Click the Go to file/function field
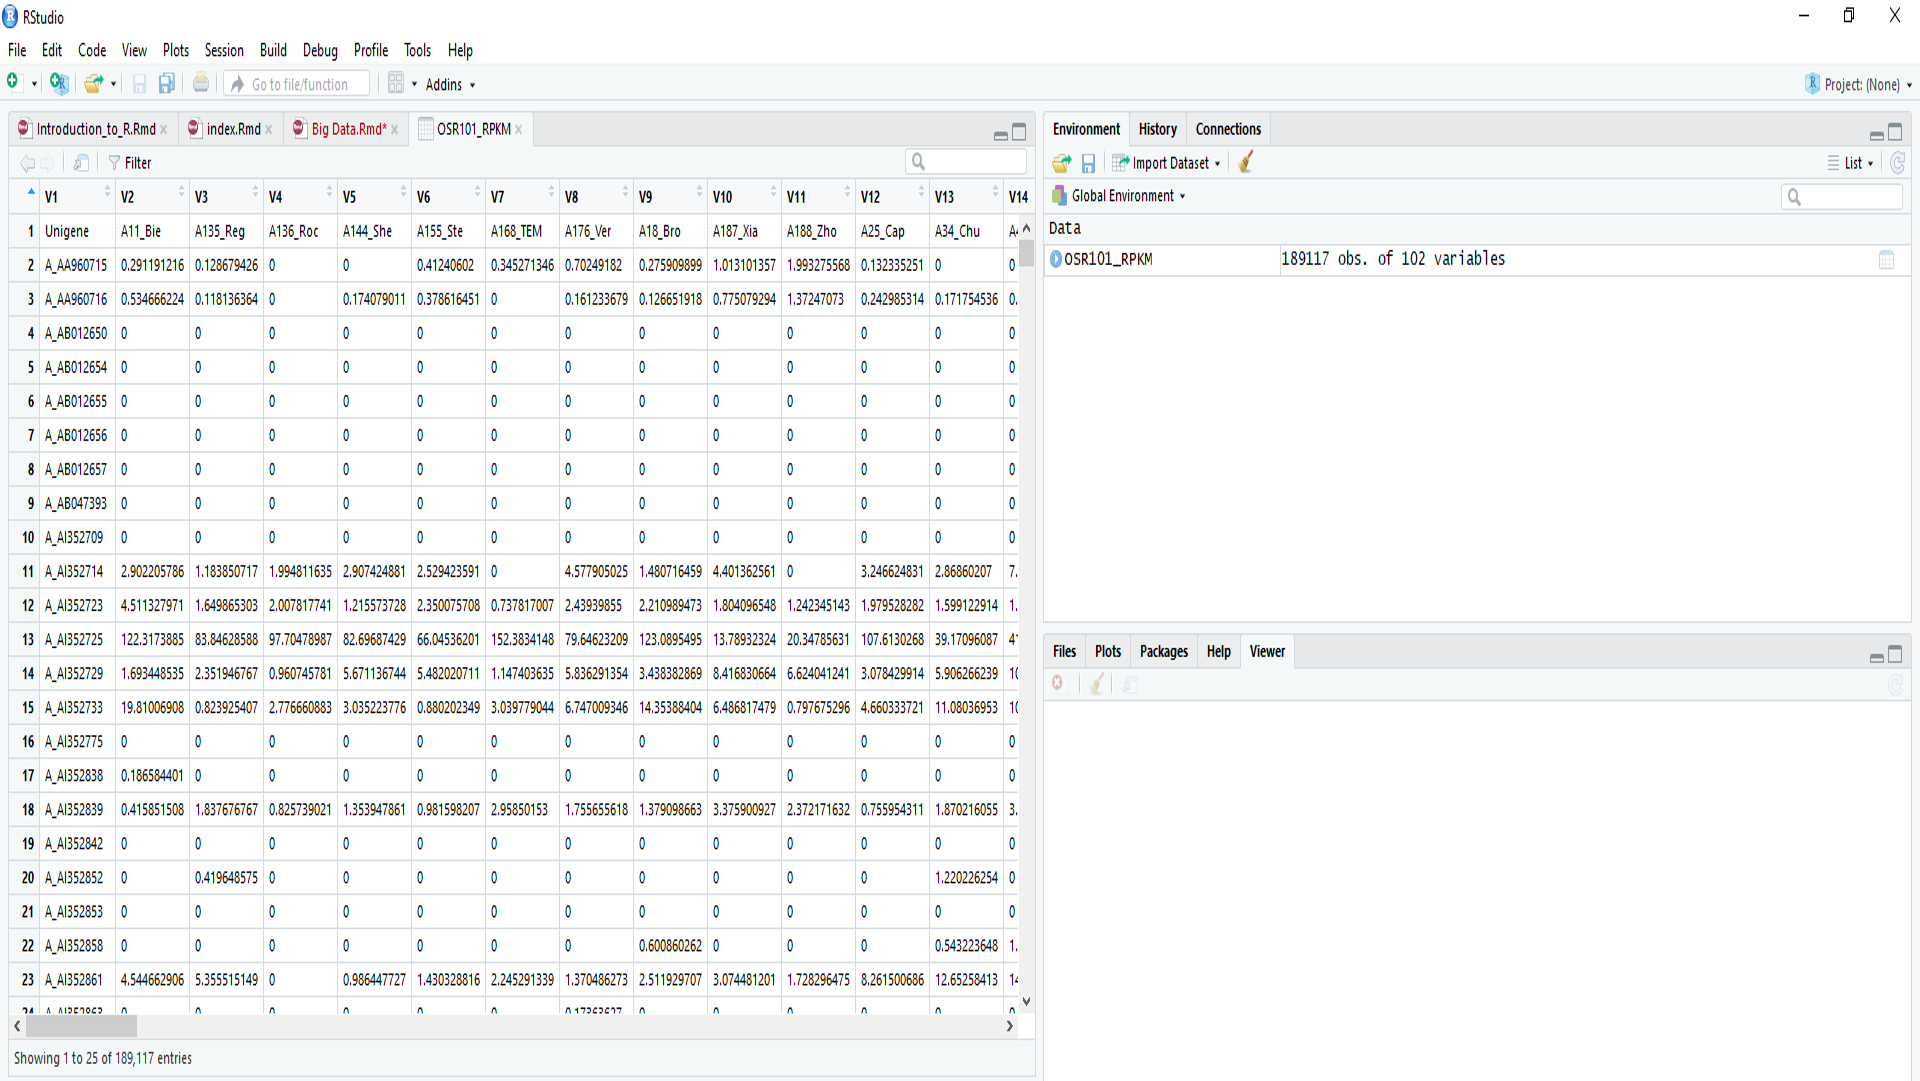Screen dimensions: 1920x1081 click(300, 85)
